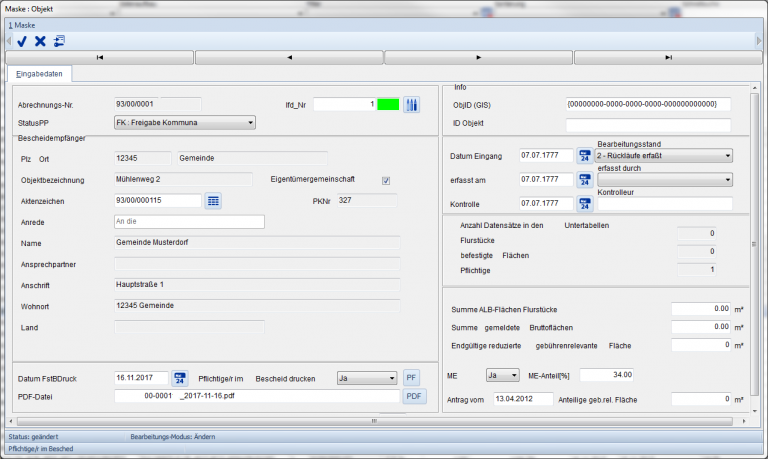Click 'Bearbeitungs-Modus: Ändern' status text

(172, 436)
